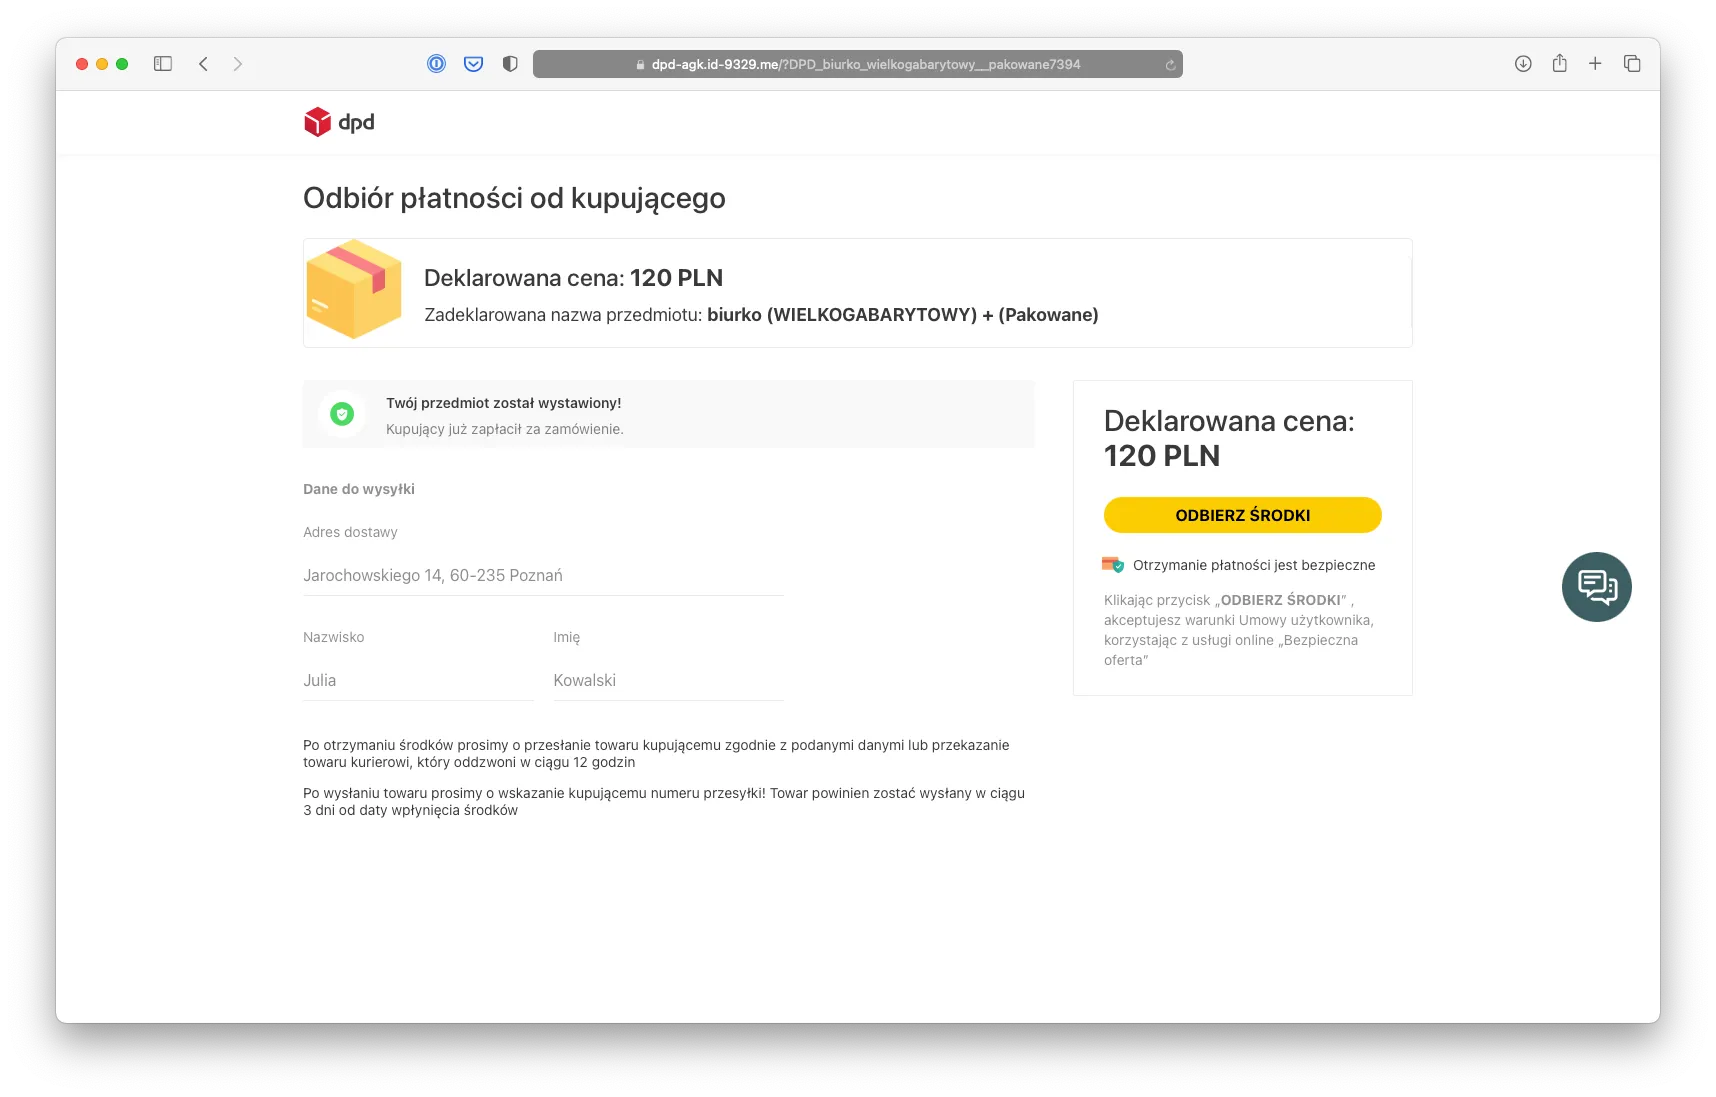Image resolution: width=1716 pixels, height=1097 pixels.
Task: Toggle the Safari sidebar
Action: (163, 63)
